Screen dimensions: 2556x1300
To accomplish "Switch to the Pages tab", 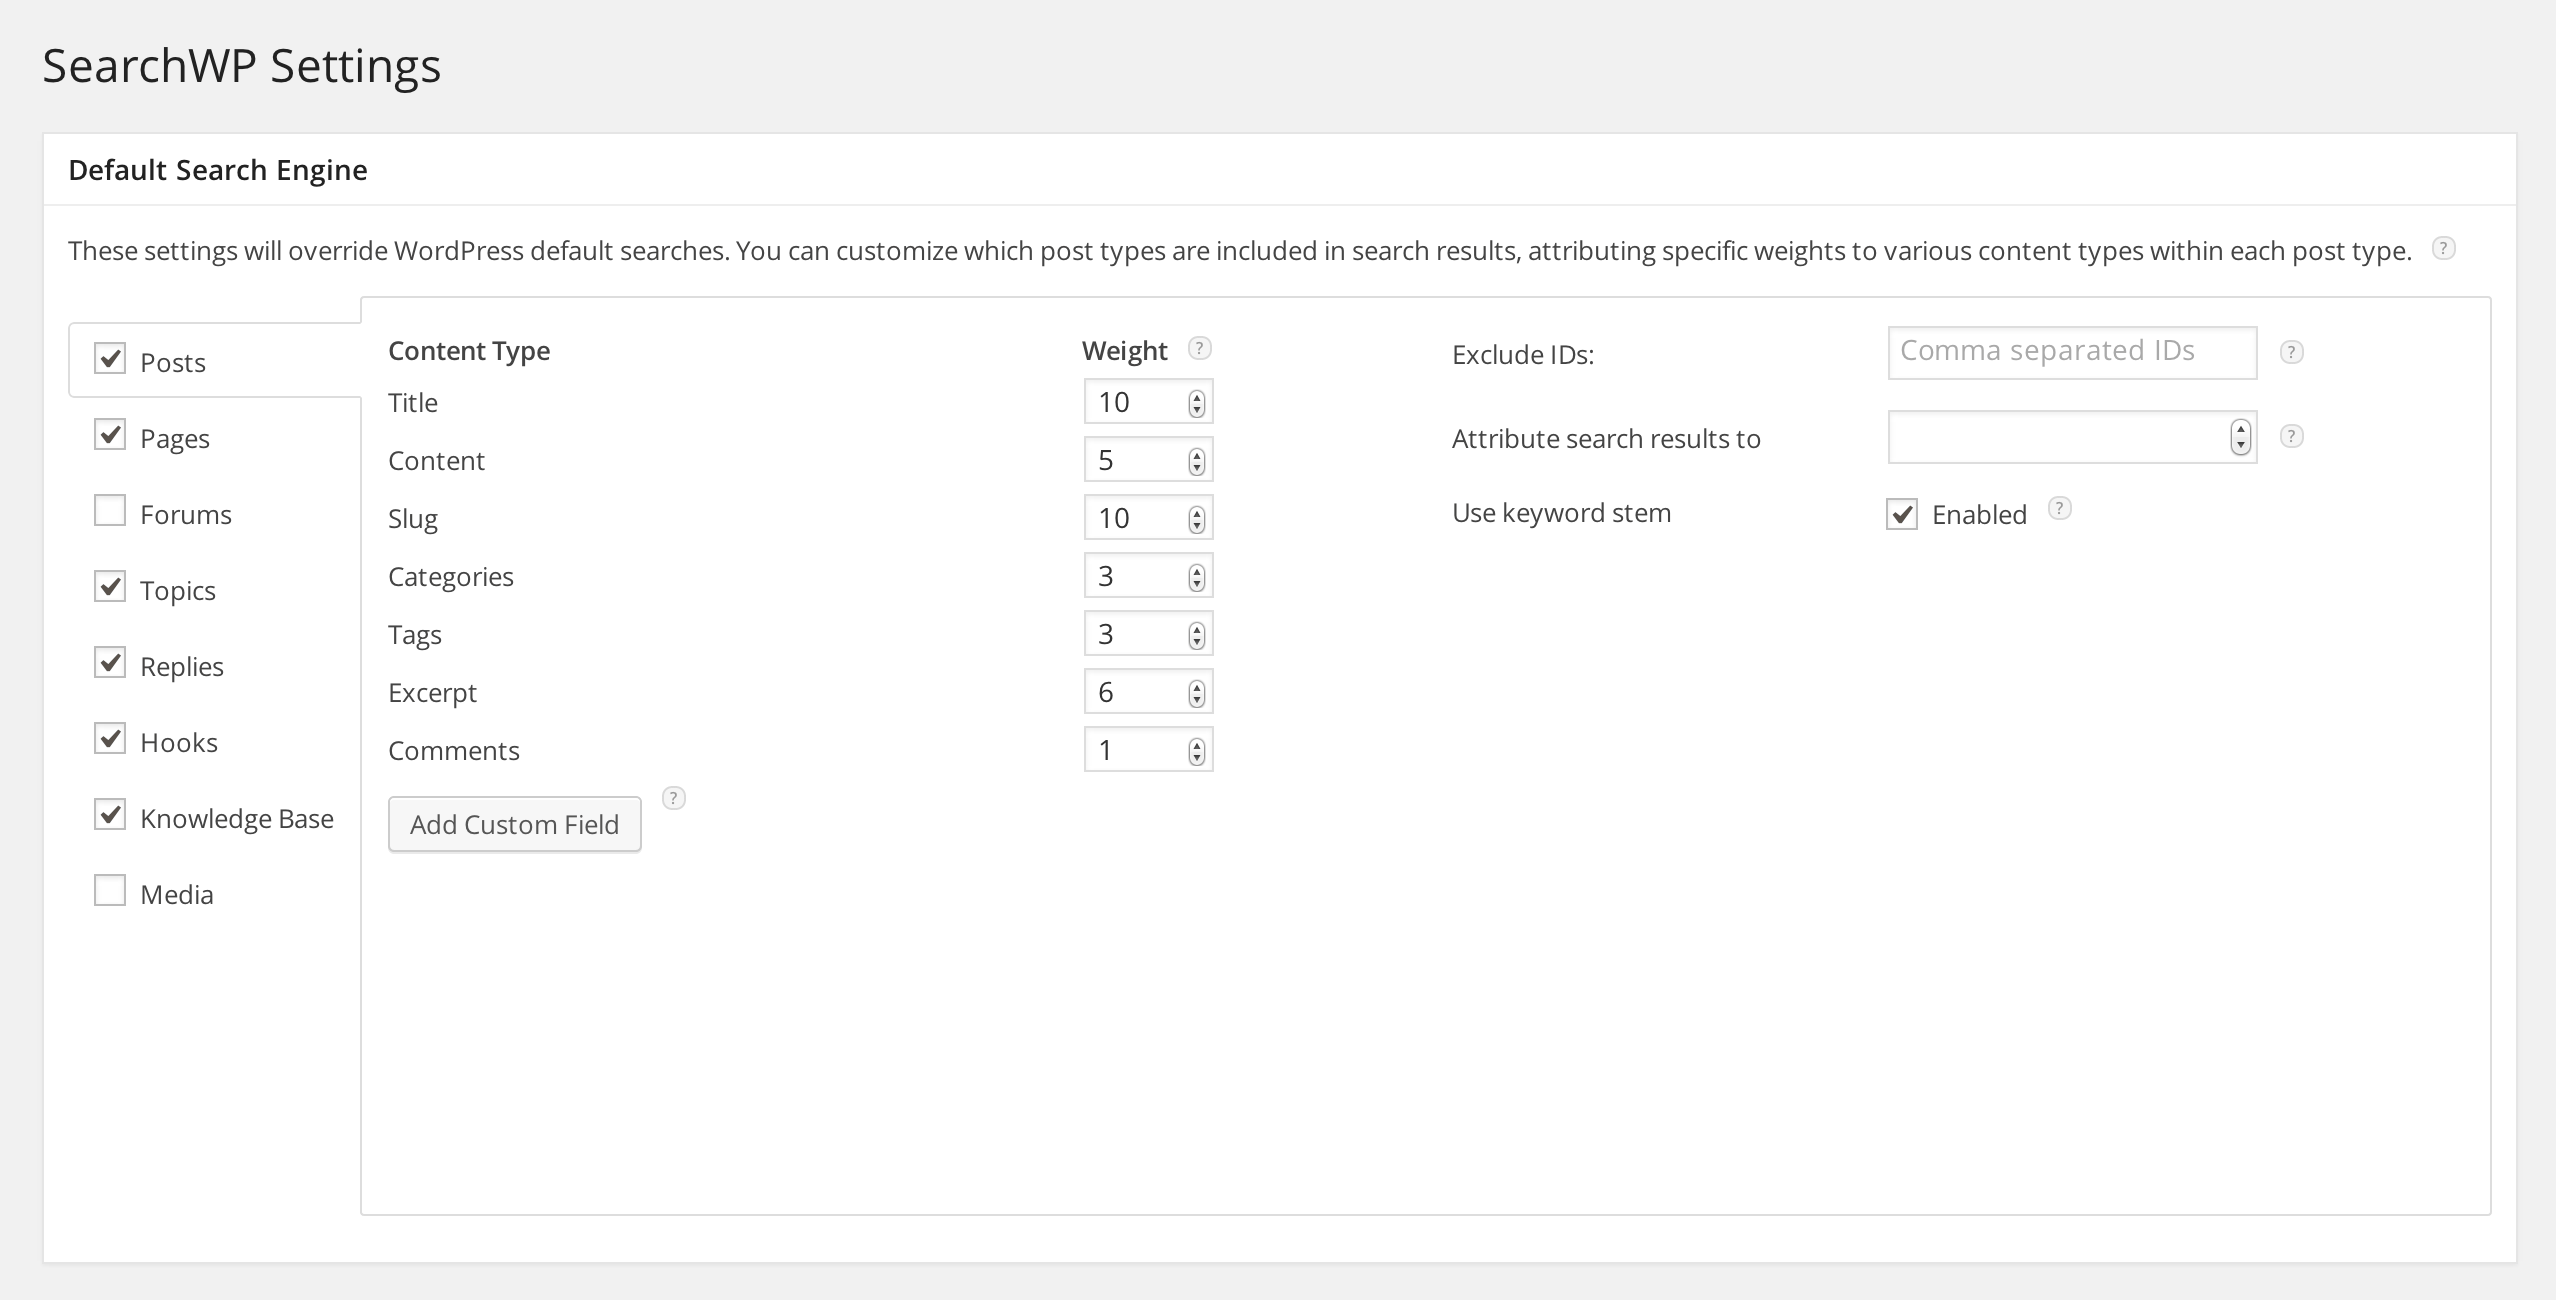I will click(175, 439).
